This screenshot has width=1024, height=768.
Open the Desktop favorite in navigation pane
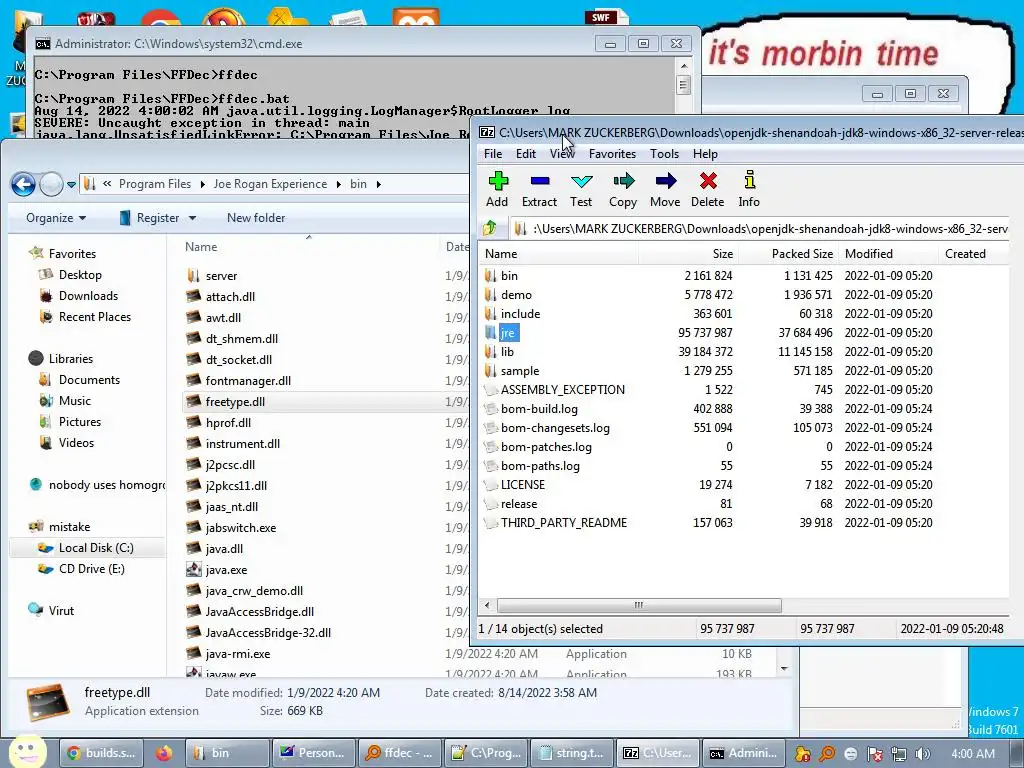80,275
